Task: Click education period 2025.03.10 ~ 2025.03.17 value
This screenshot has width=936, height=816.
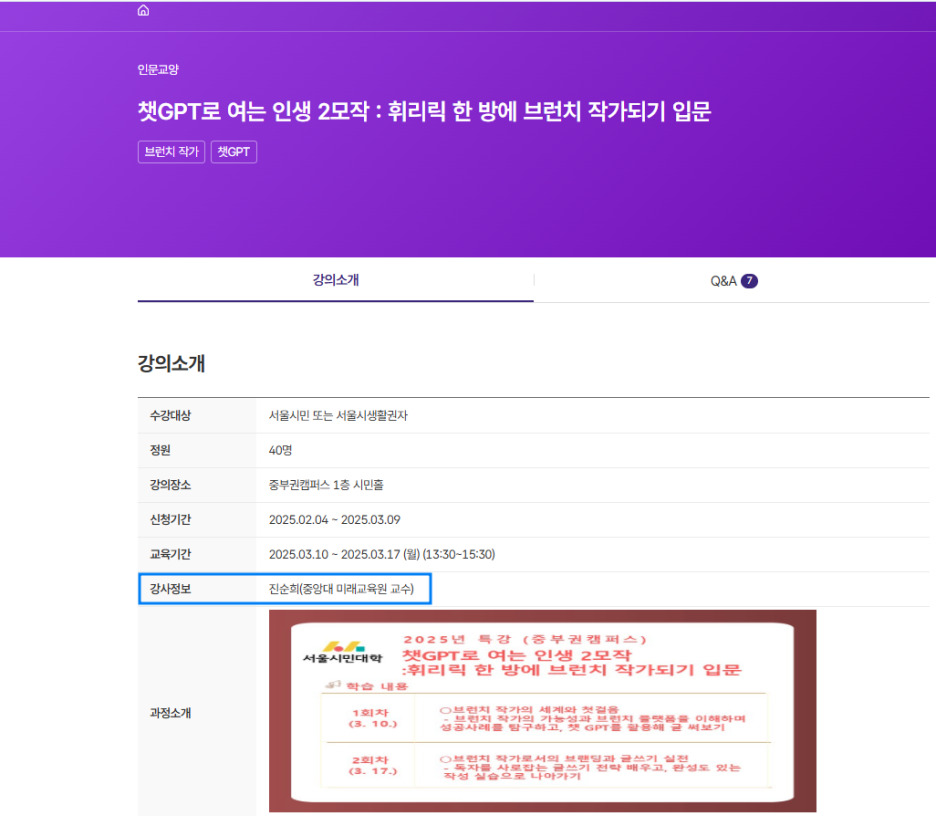Action: point(382,554)
